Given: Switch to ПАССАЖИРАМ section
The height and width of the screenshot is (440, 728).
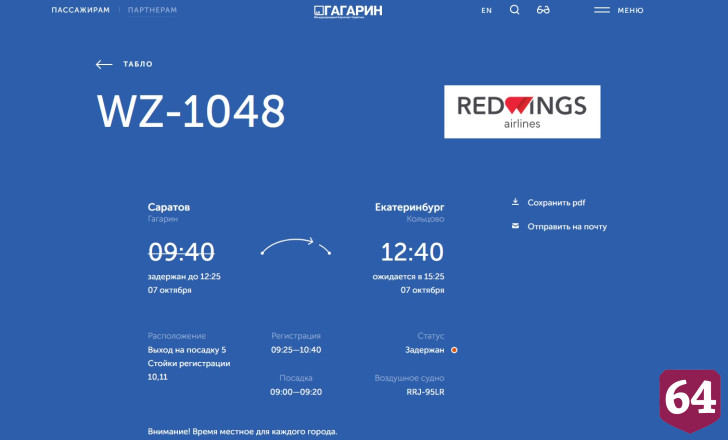Looking at the screenshot, I should (80, 10).
